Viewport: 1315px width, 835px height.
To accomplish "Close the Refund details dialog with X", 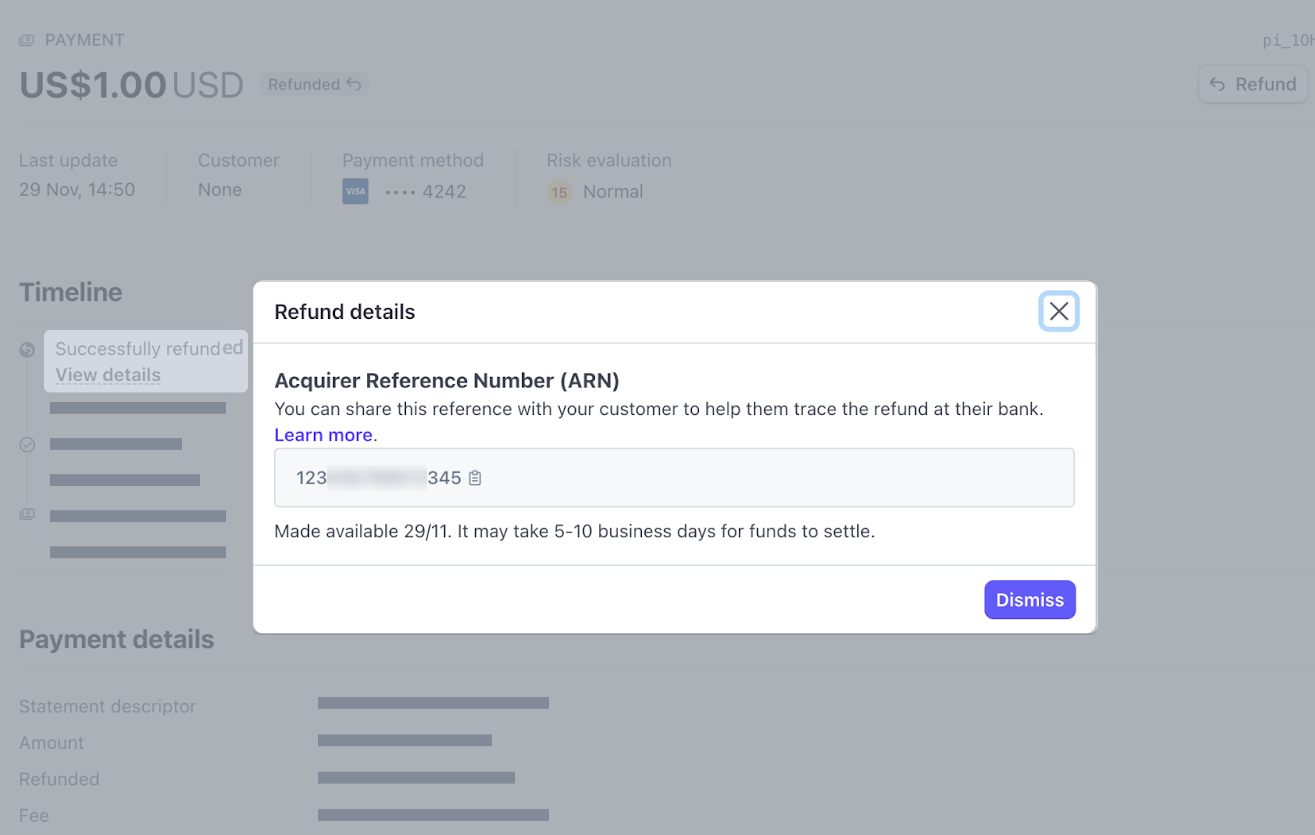I will (x=1058, y=312).
